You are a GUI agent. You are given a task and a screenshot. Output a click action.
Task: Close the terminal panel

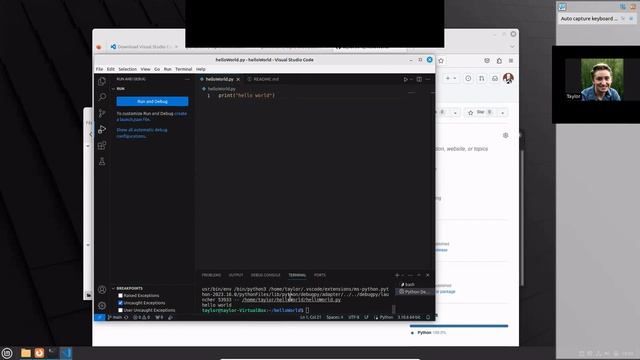(427, 275)
